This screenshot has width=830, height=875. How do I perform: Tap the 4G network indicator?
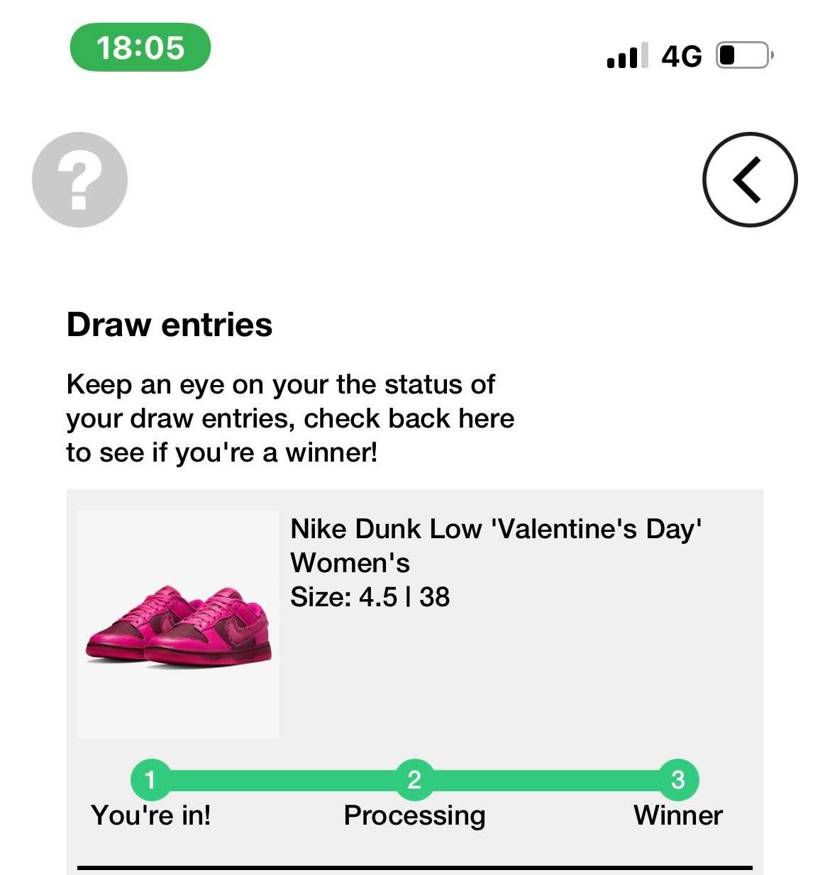(681, 56)
